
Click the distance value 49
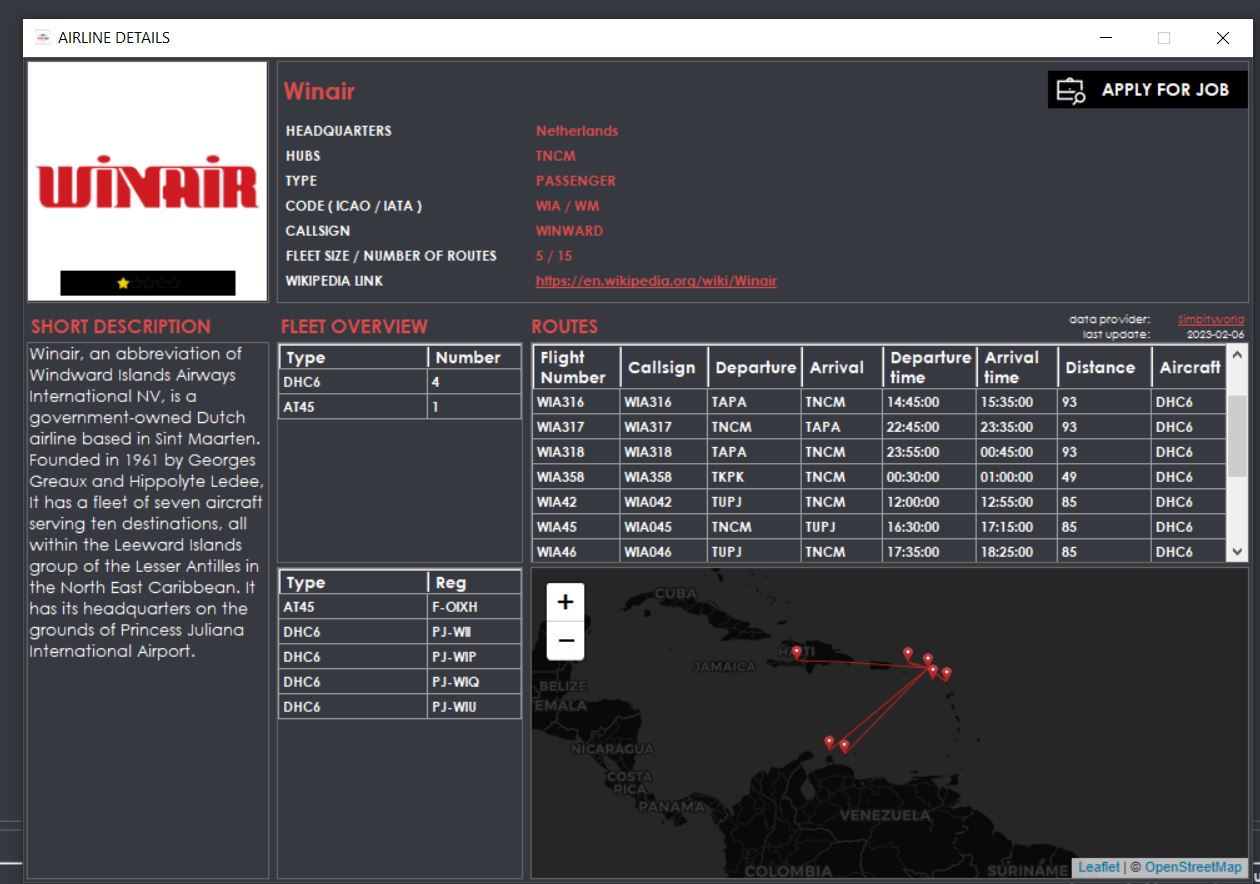click(1105, 477)
